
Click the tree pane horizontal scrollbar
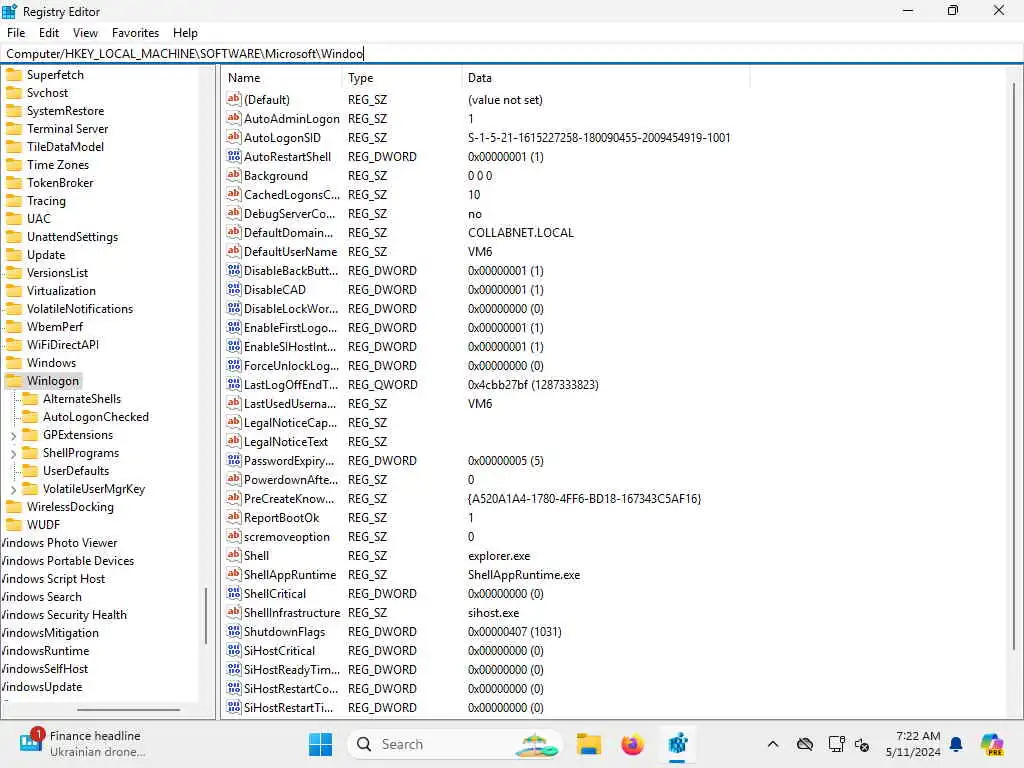coord(128,709)
